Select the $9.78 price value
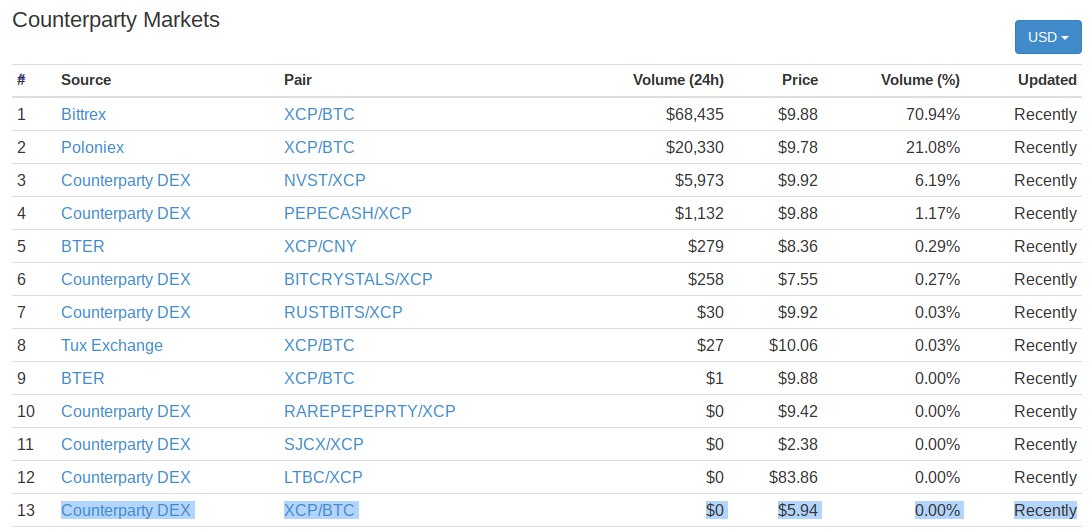Viewport: 1089px width, 532px height. [798, 147]
